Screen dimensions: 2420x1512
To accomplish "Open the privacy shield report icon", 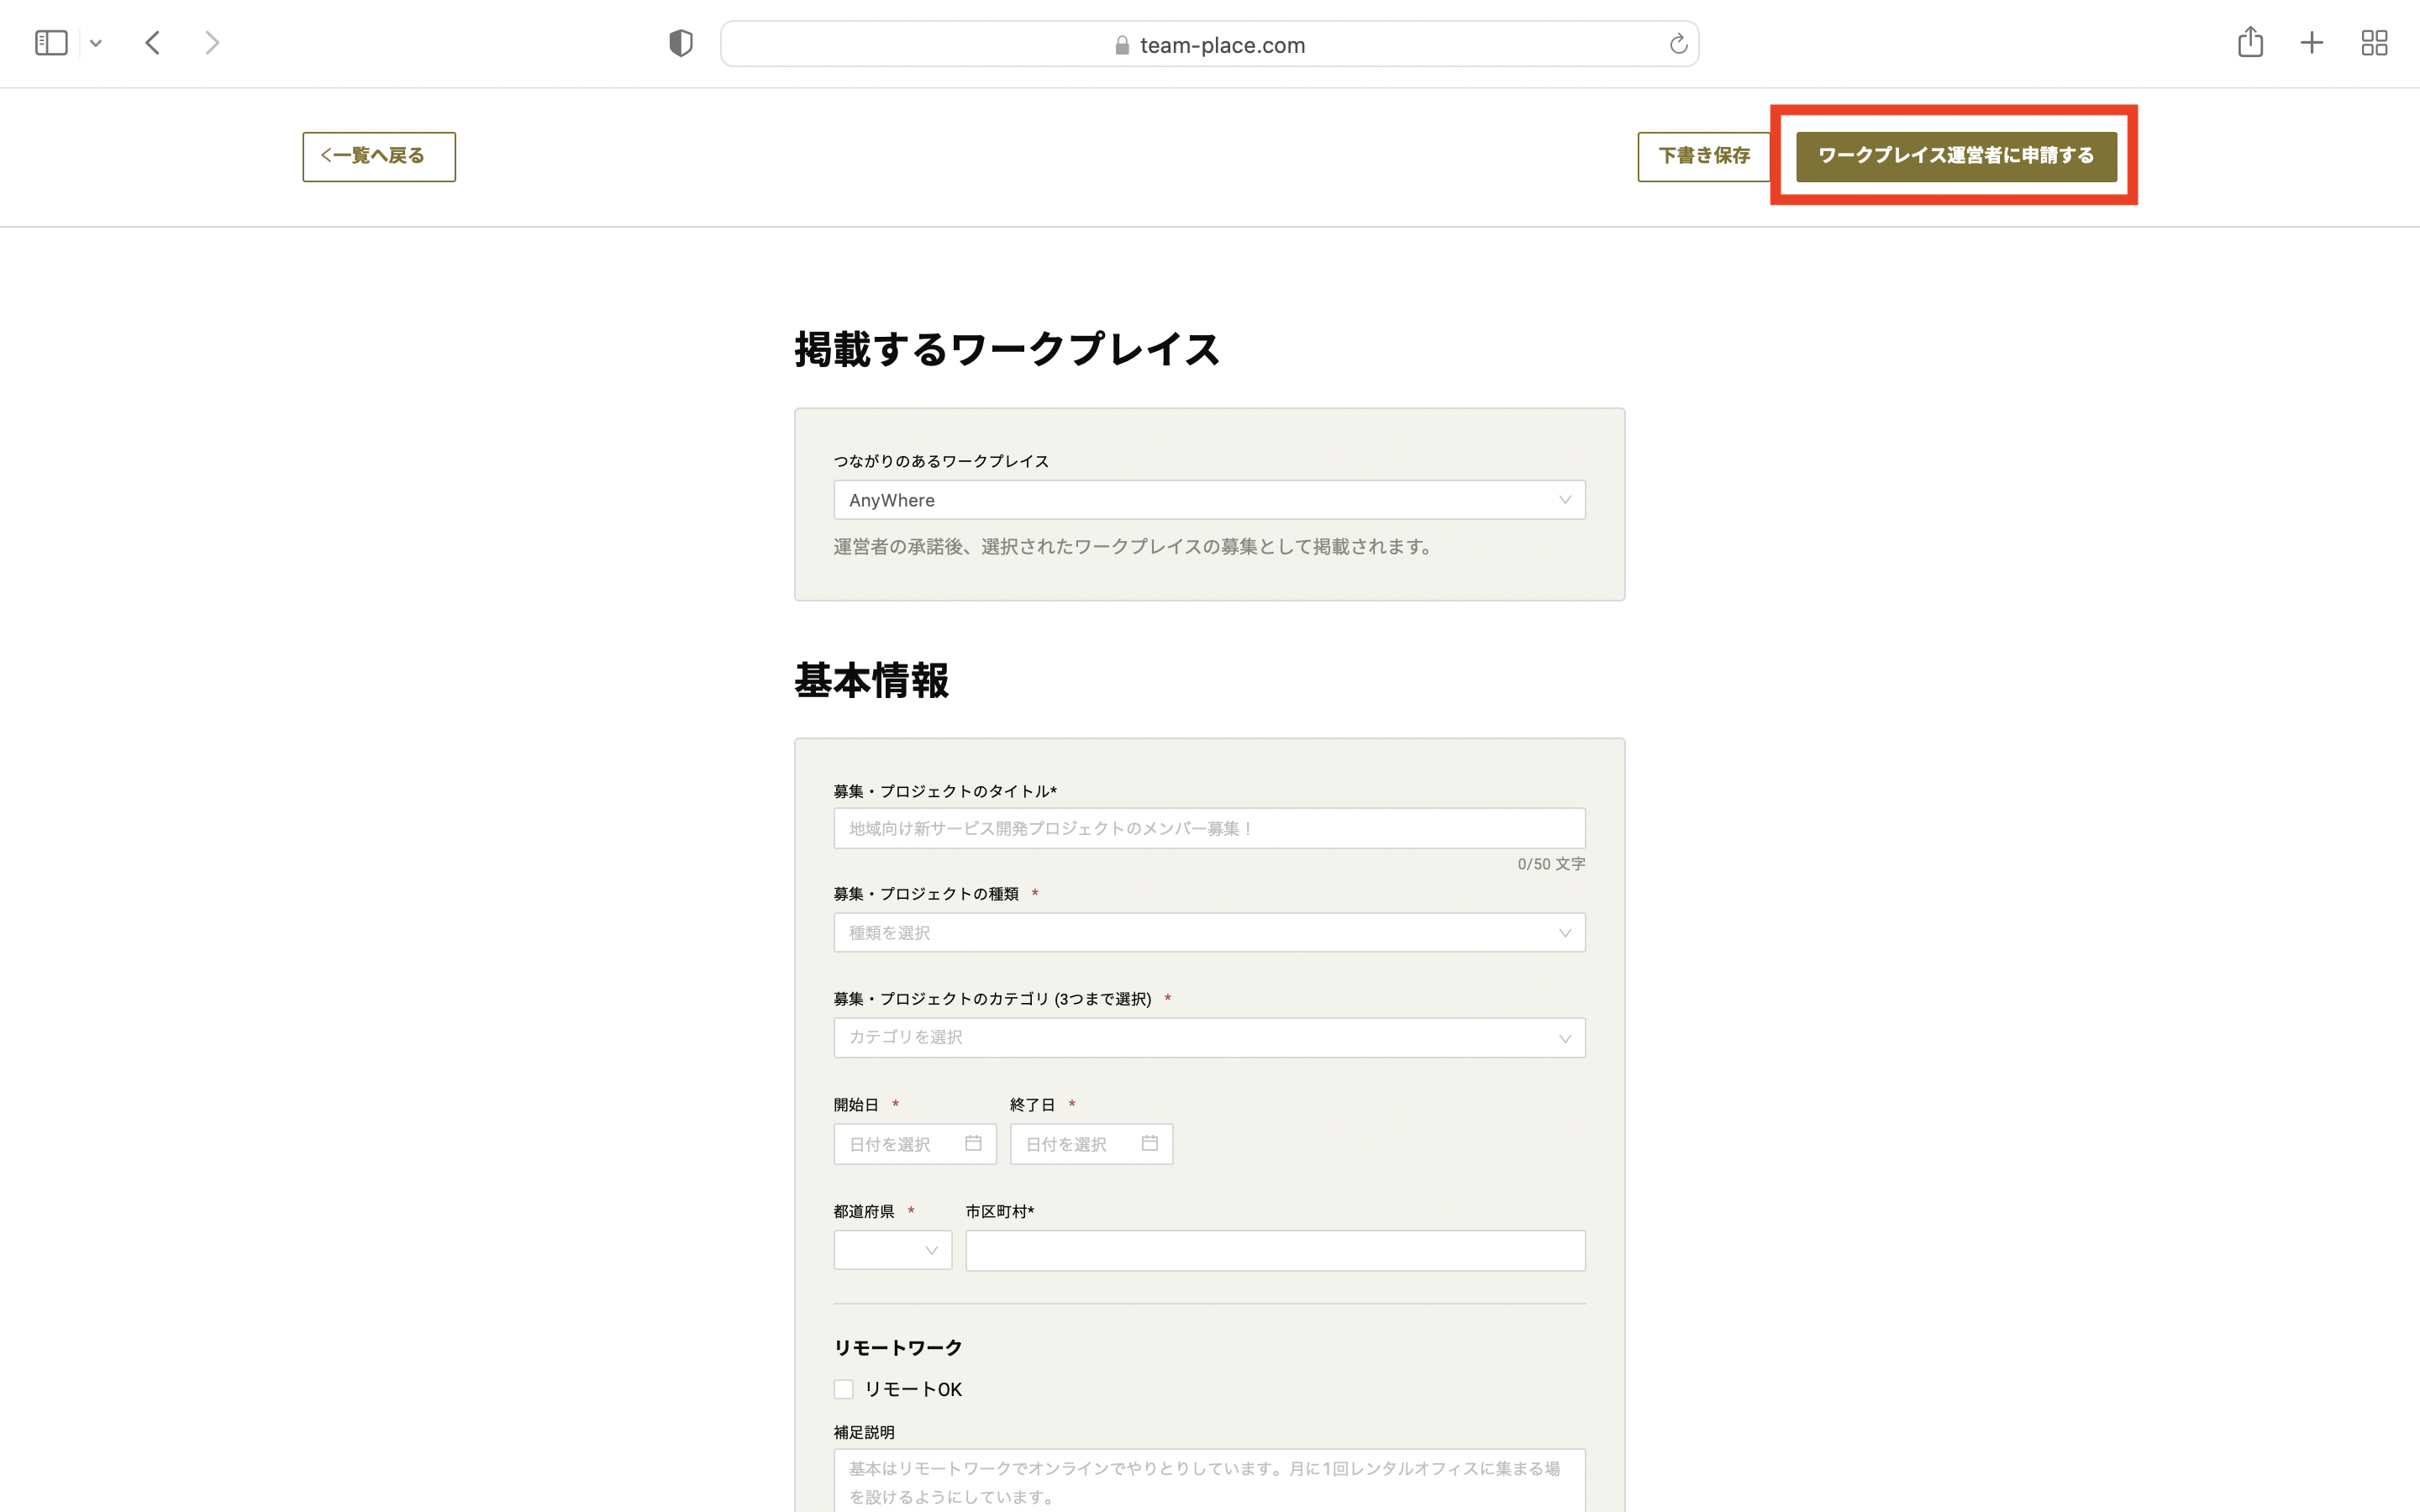I will point(681,43).
